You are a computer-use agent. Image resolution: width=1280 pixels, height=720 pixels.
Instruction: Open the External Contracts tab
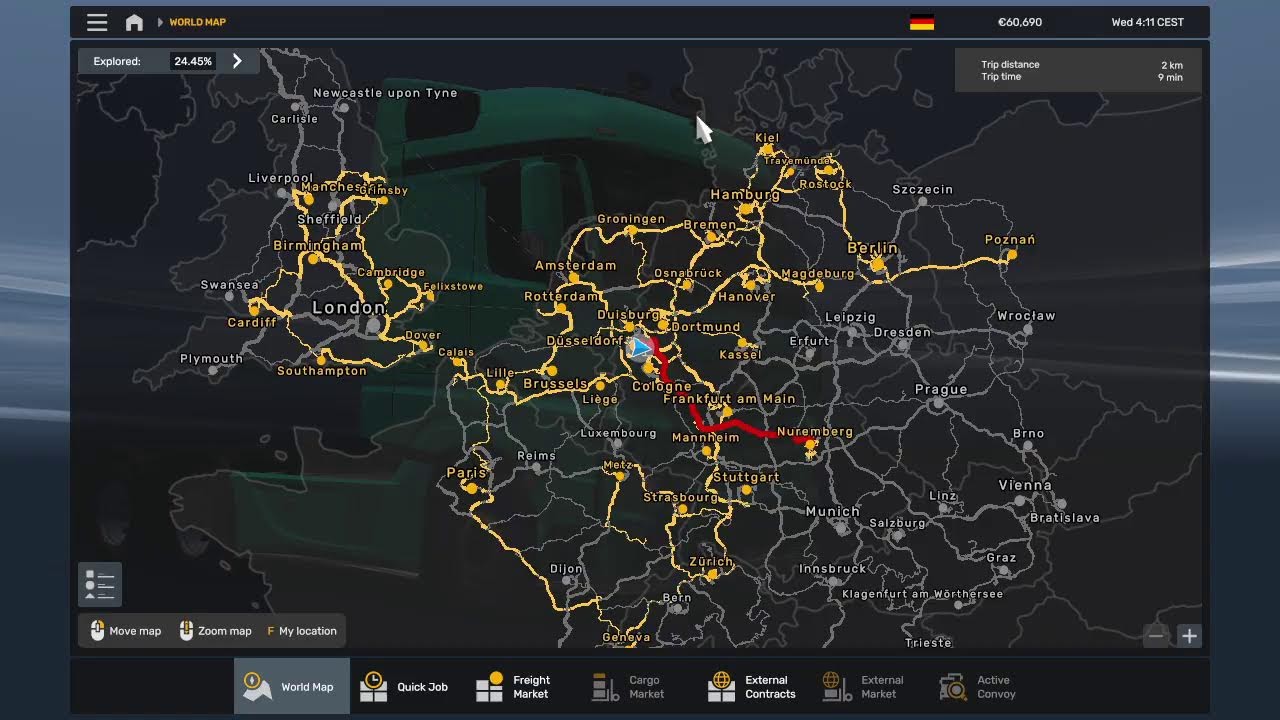click(x=752, y=686)
